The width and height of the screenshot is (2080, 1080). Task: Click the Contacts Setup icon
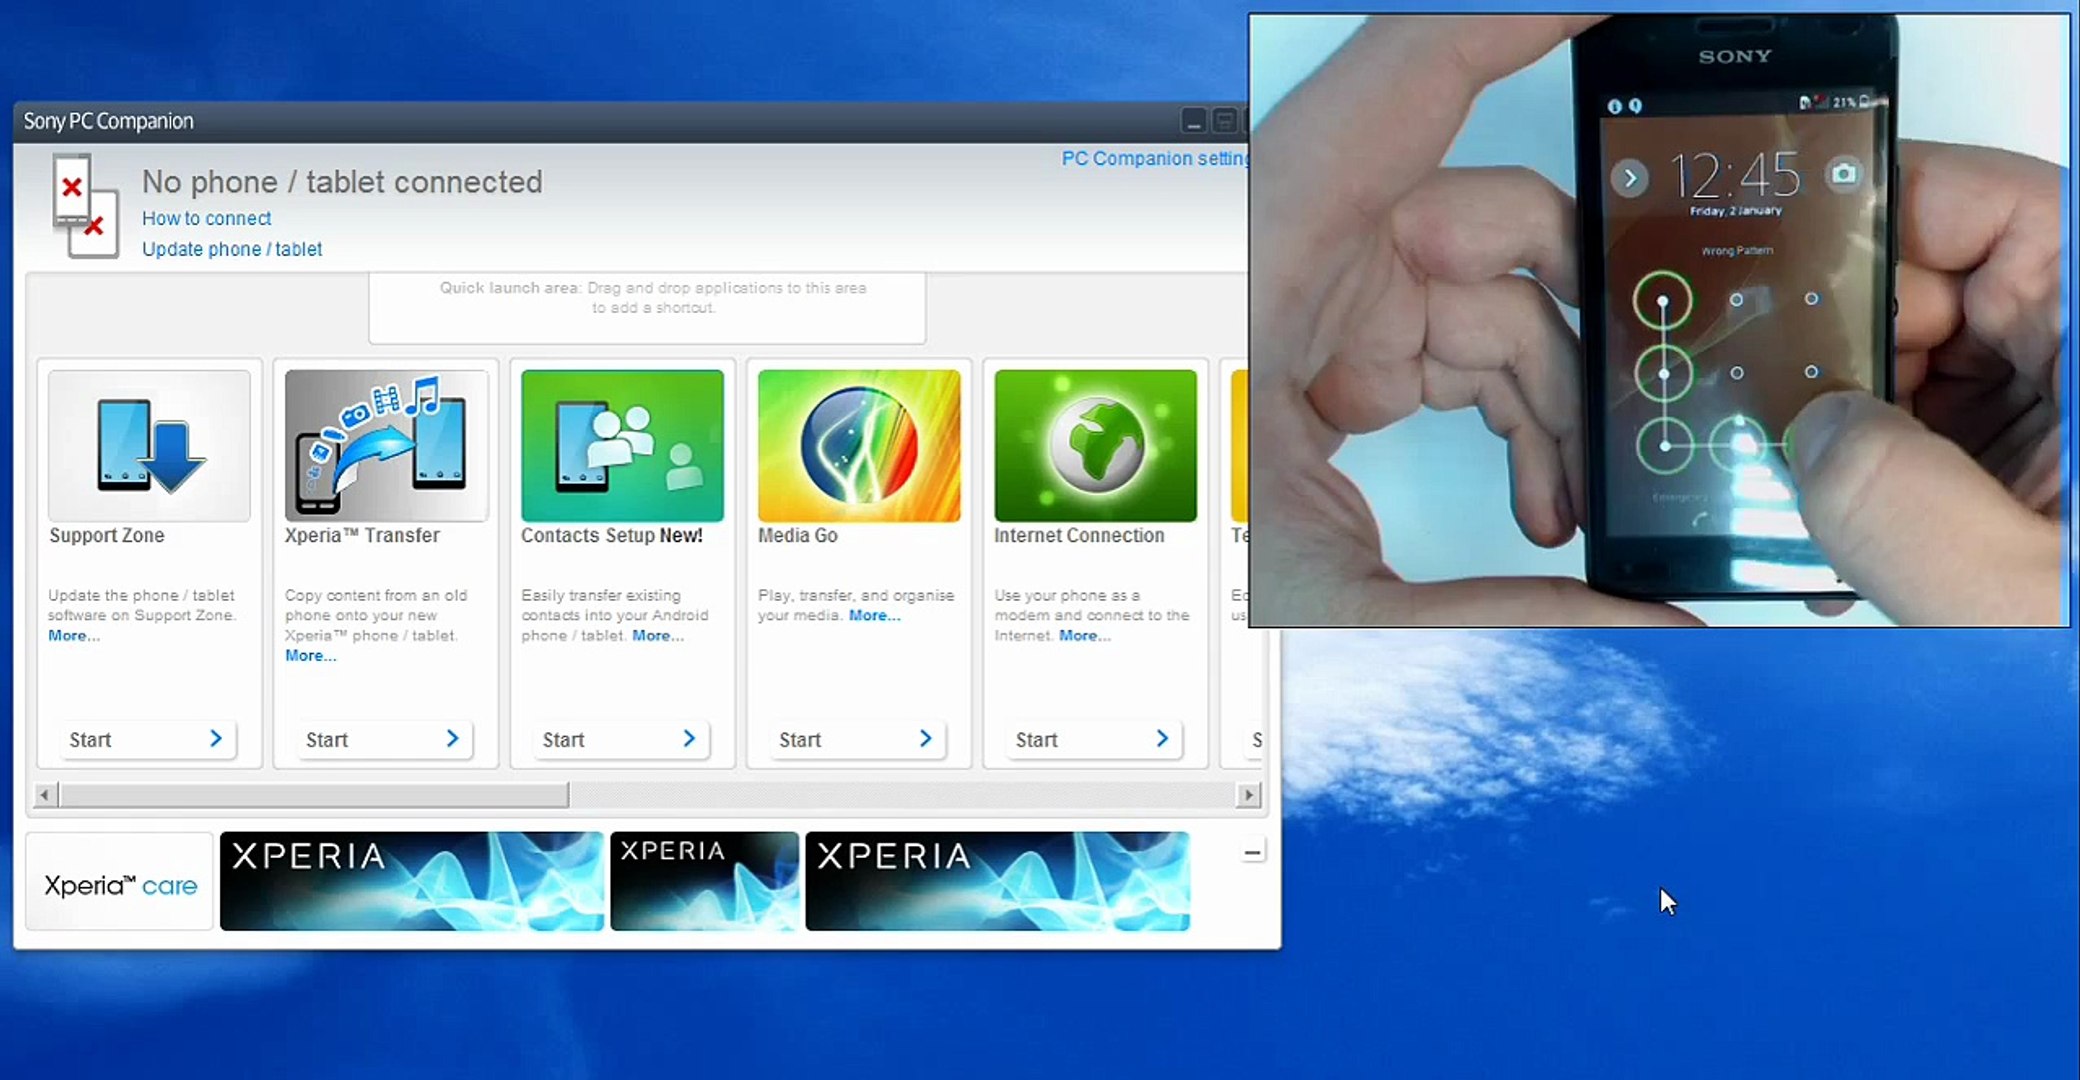tap(622, 446)
